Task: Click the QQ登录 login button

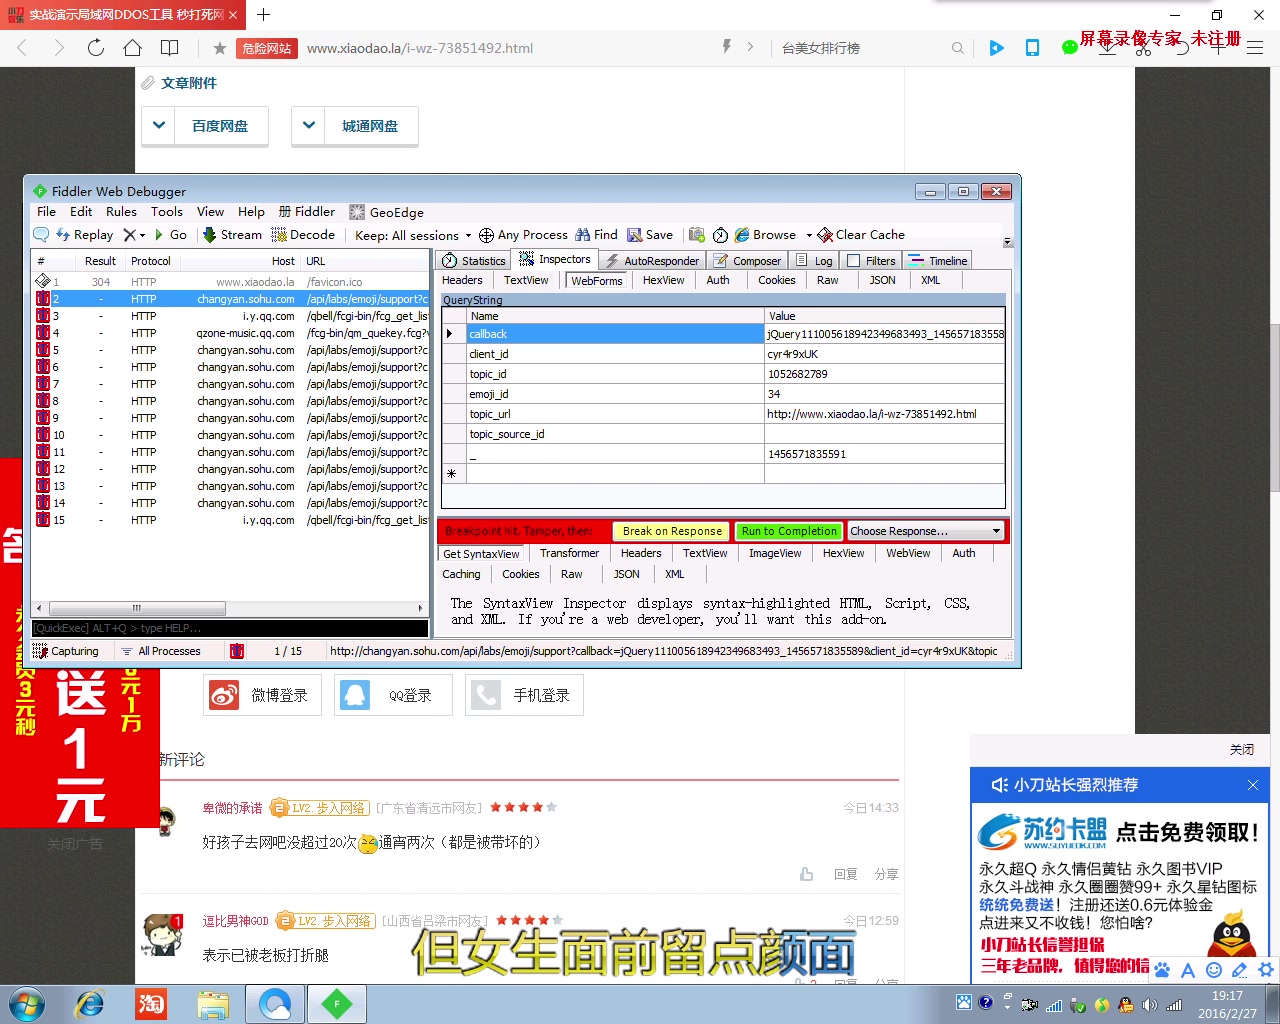Action: pyautogui.click(x=394, y=695)
